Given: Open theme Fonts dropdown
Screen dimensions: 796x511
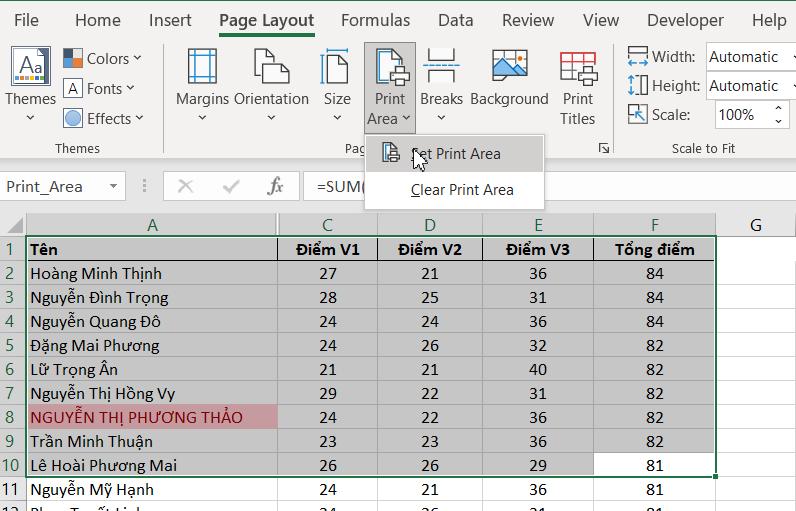Looking at the screenshot, I should tap(99, 88).
